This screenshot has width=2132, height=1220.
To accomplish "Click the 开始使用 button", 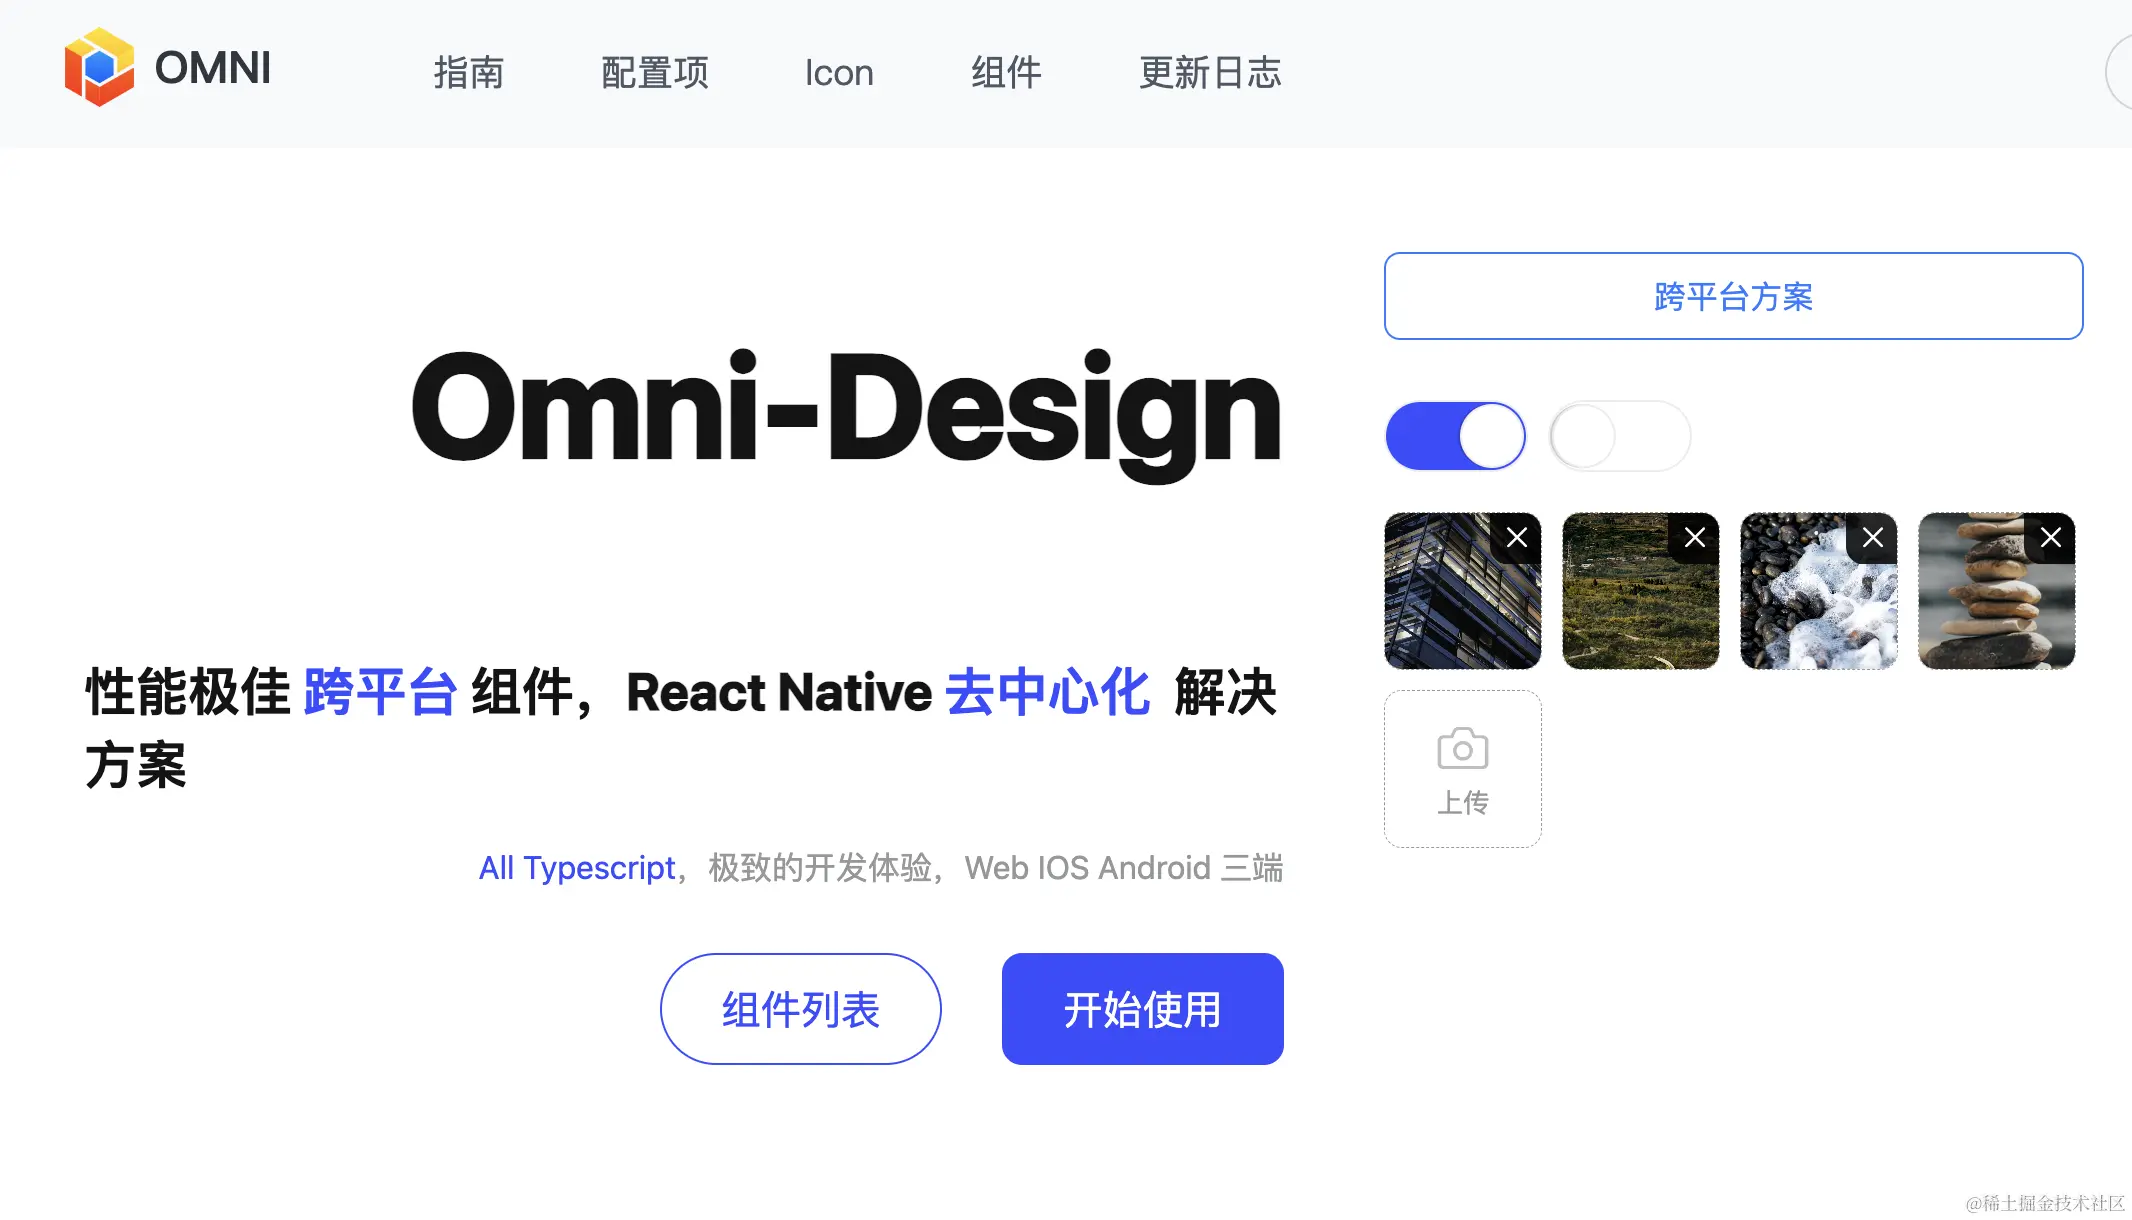I will point(1142,1009).
